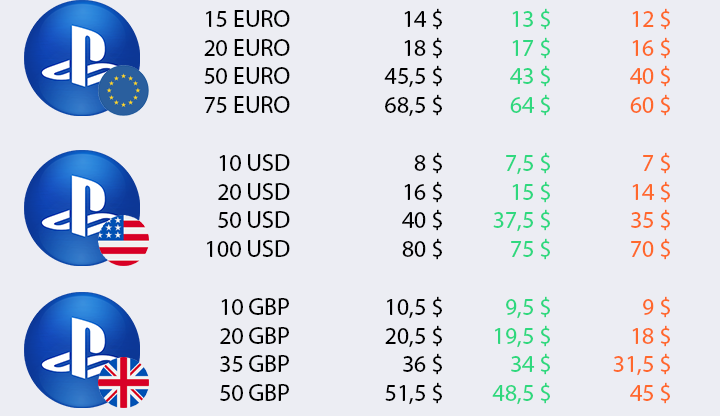Click the green 37,5 $ price
720x416 pixels.
522,221
